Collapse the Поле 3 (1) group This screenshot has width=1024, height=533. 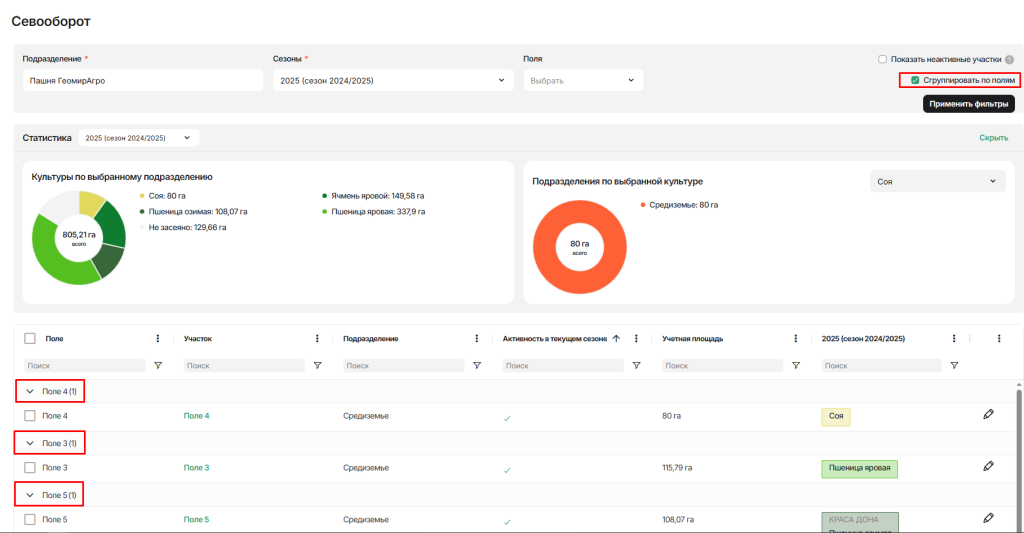(30, 443)
